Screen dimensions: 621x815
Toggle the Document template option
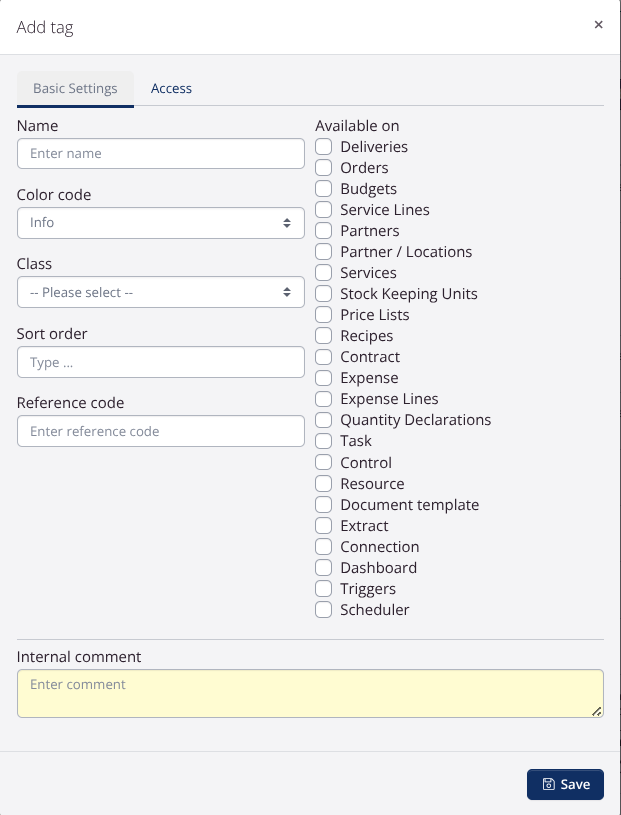(x=323, y=504)
